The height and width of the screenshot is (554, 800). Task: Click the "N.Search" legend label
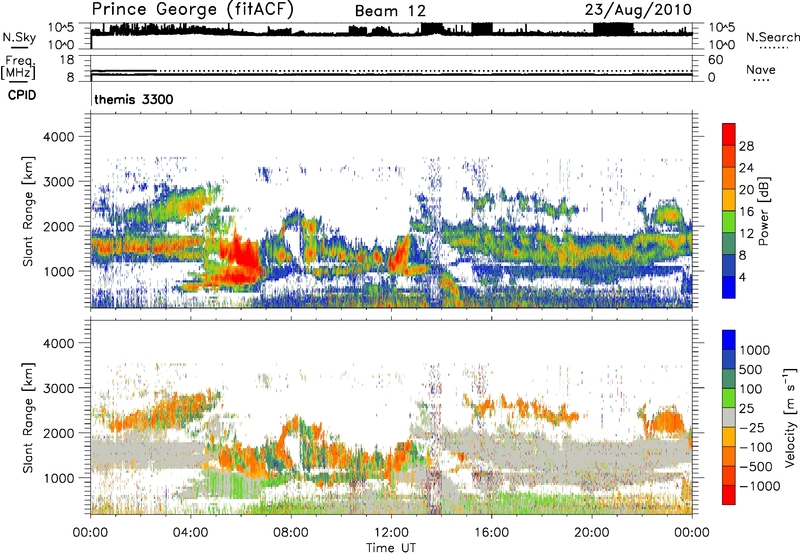[772, 37]
